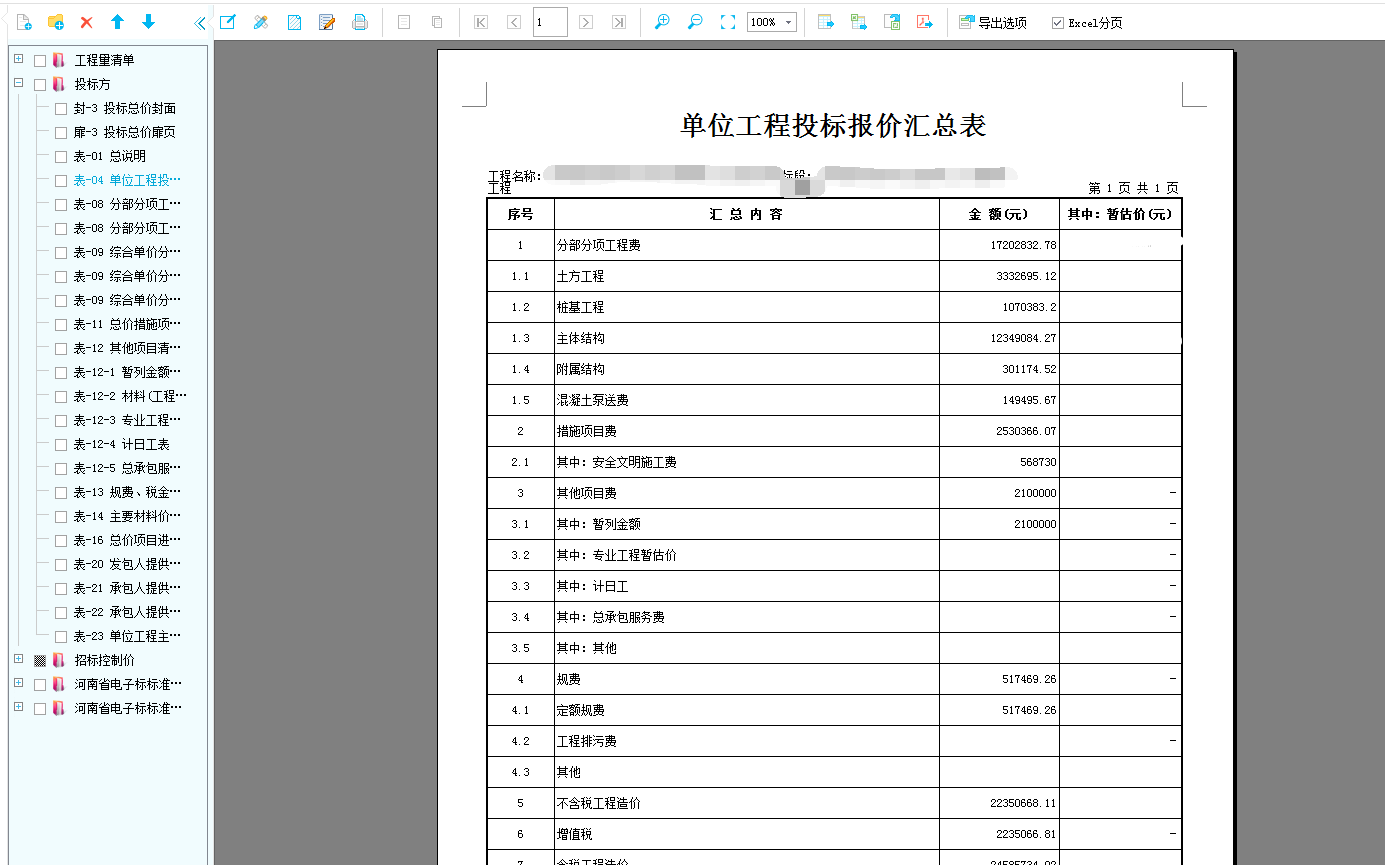Click the red X delete icon
The width and height of the screenshot is (1385, 865).
[x=86, y=22]
